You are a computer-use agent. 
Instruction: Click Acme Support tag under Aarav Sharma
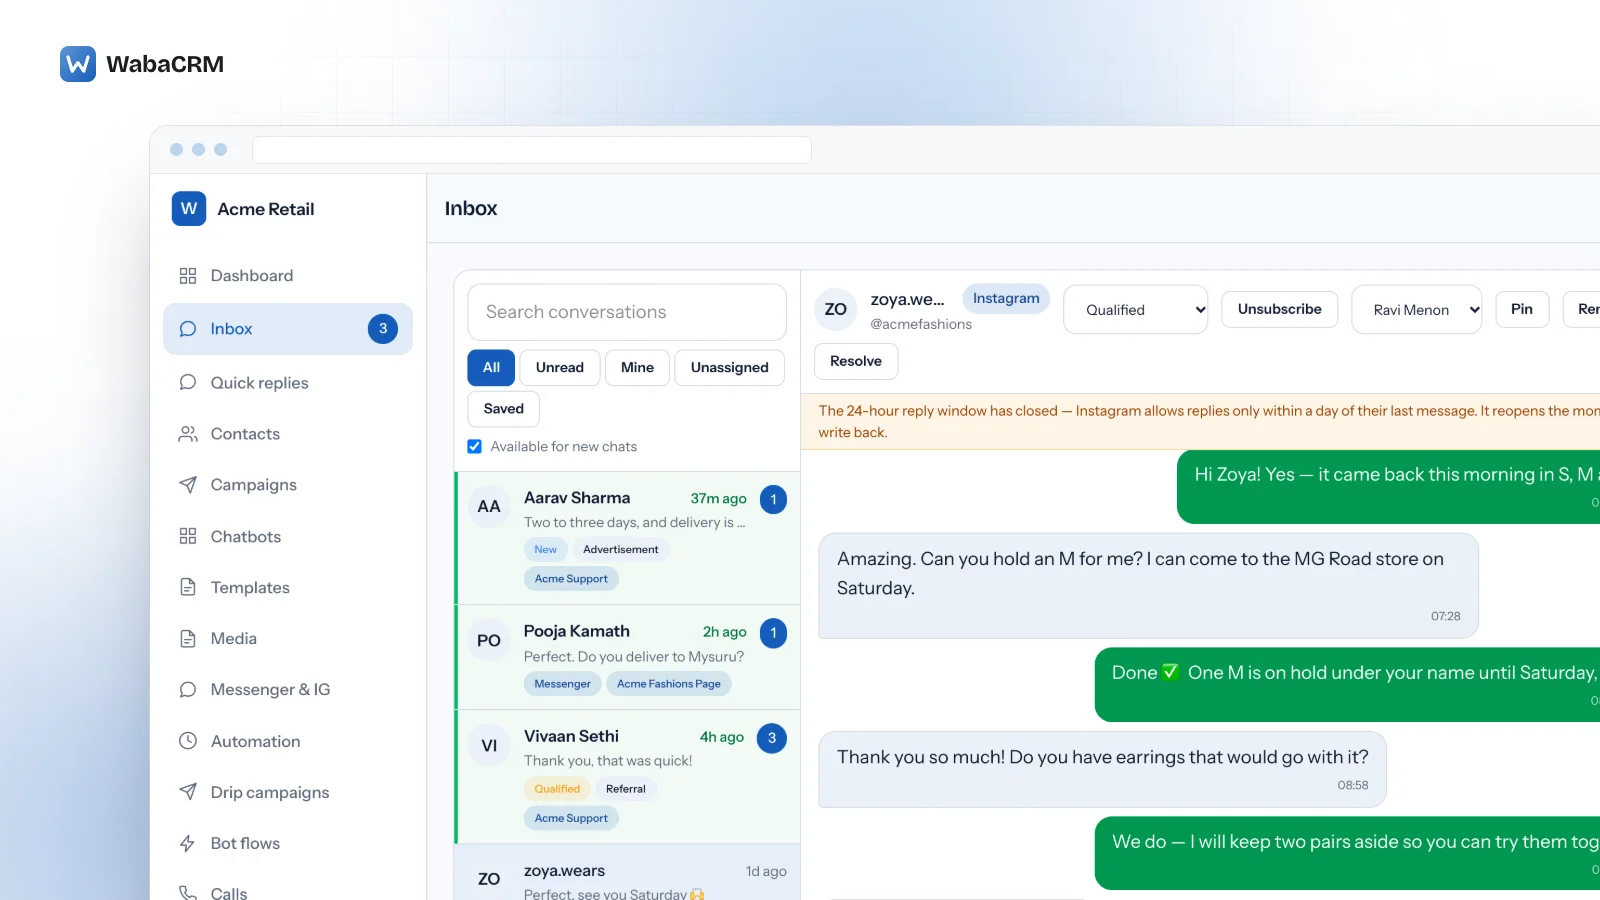pos(571,579)
